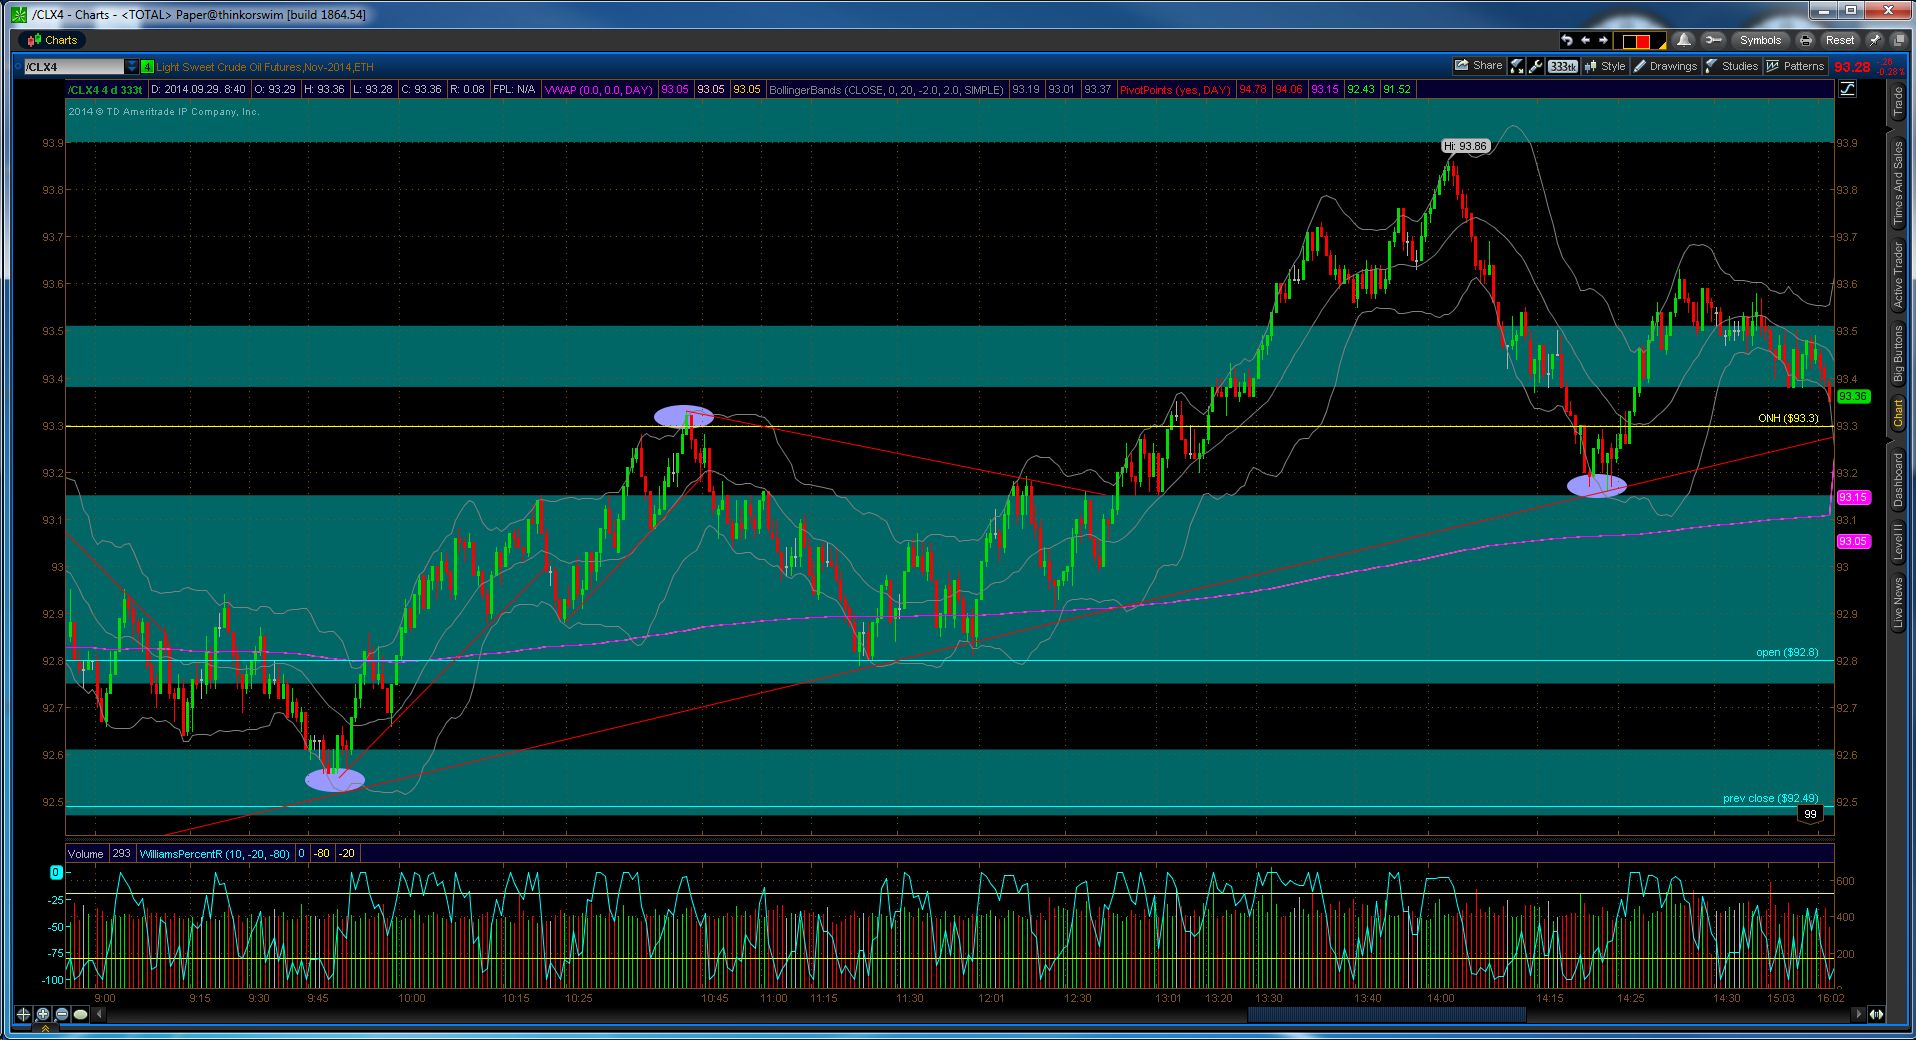Click the magenta 93.05 price tag
Screen dimensions: 1916x1040
tap(1853, 541)
